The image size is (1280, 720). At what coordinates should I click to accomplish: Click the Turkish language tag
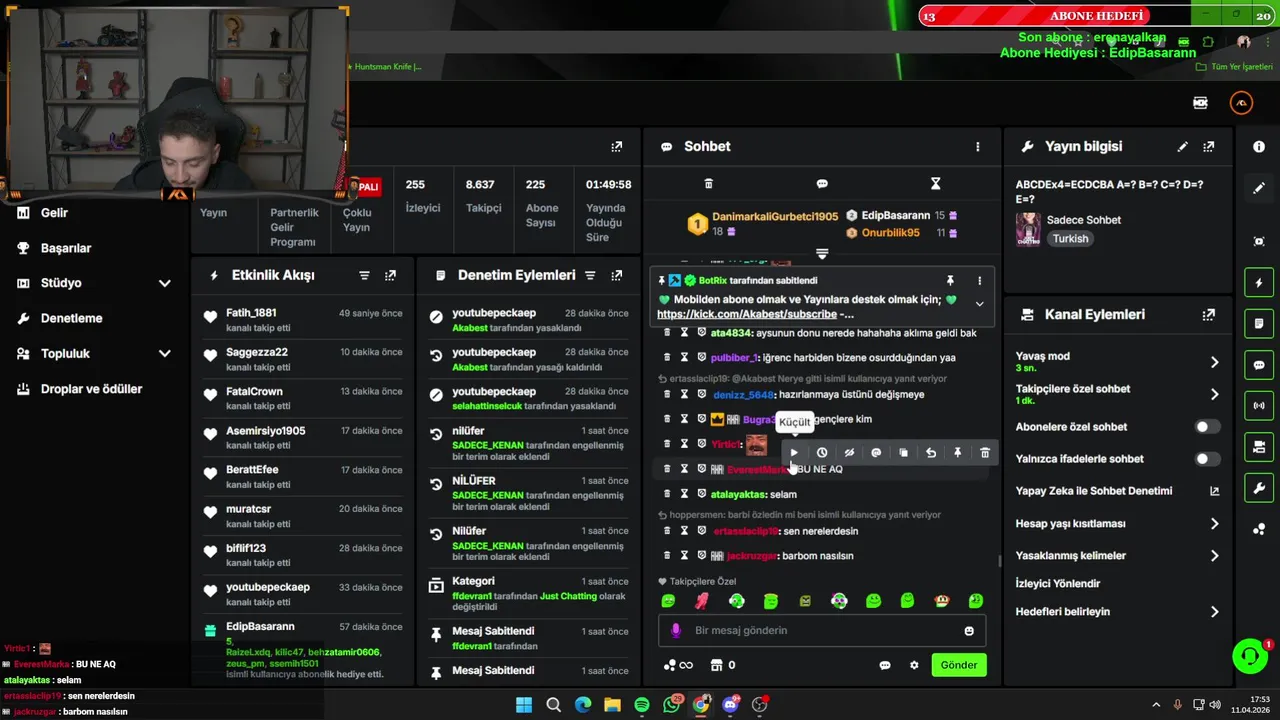pyautogui.click(x=1070, y=239)
